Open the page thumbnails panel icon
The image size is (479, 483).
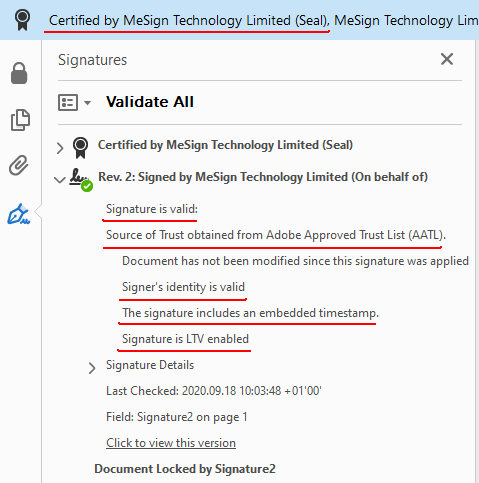20,120
